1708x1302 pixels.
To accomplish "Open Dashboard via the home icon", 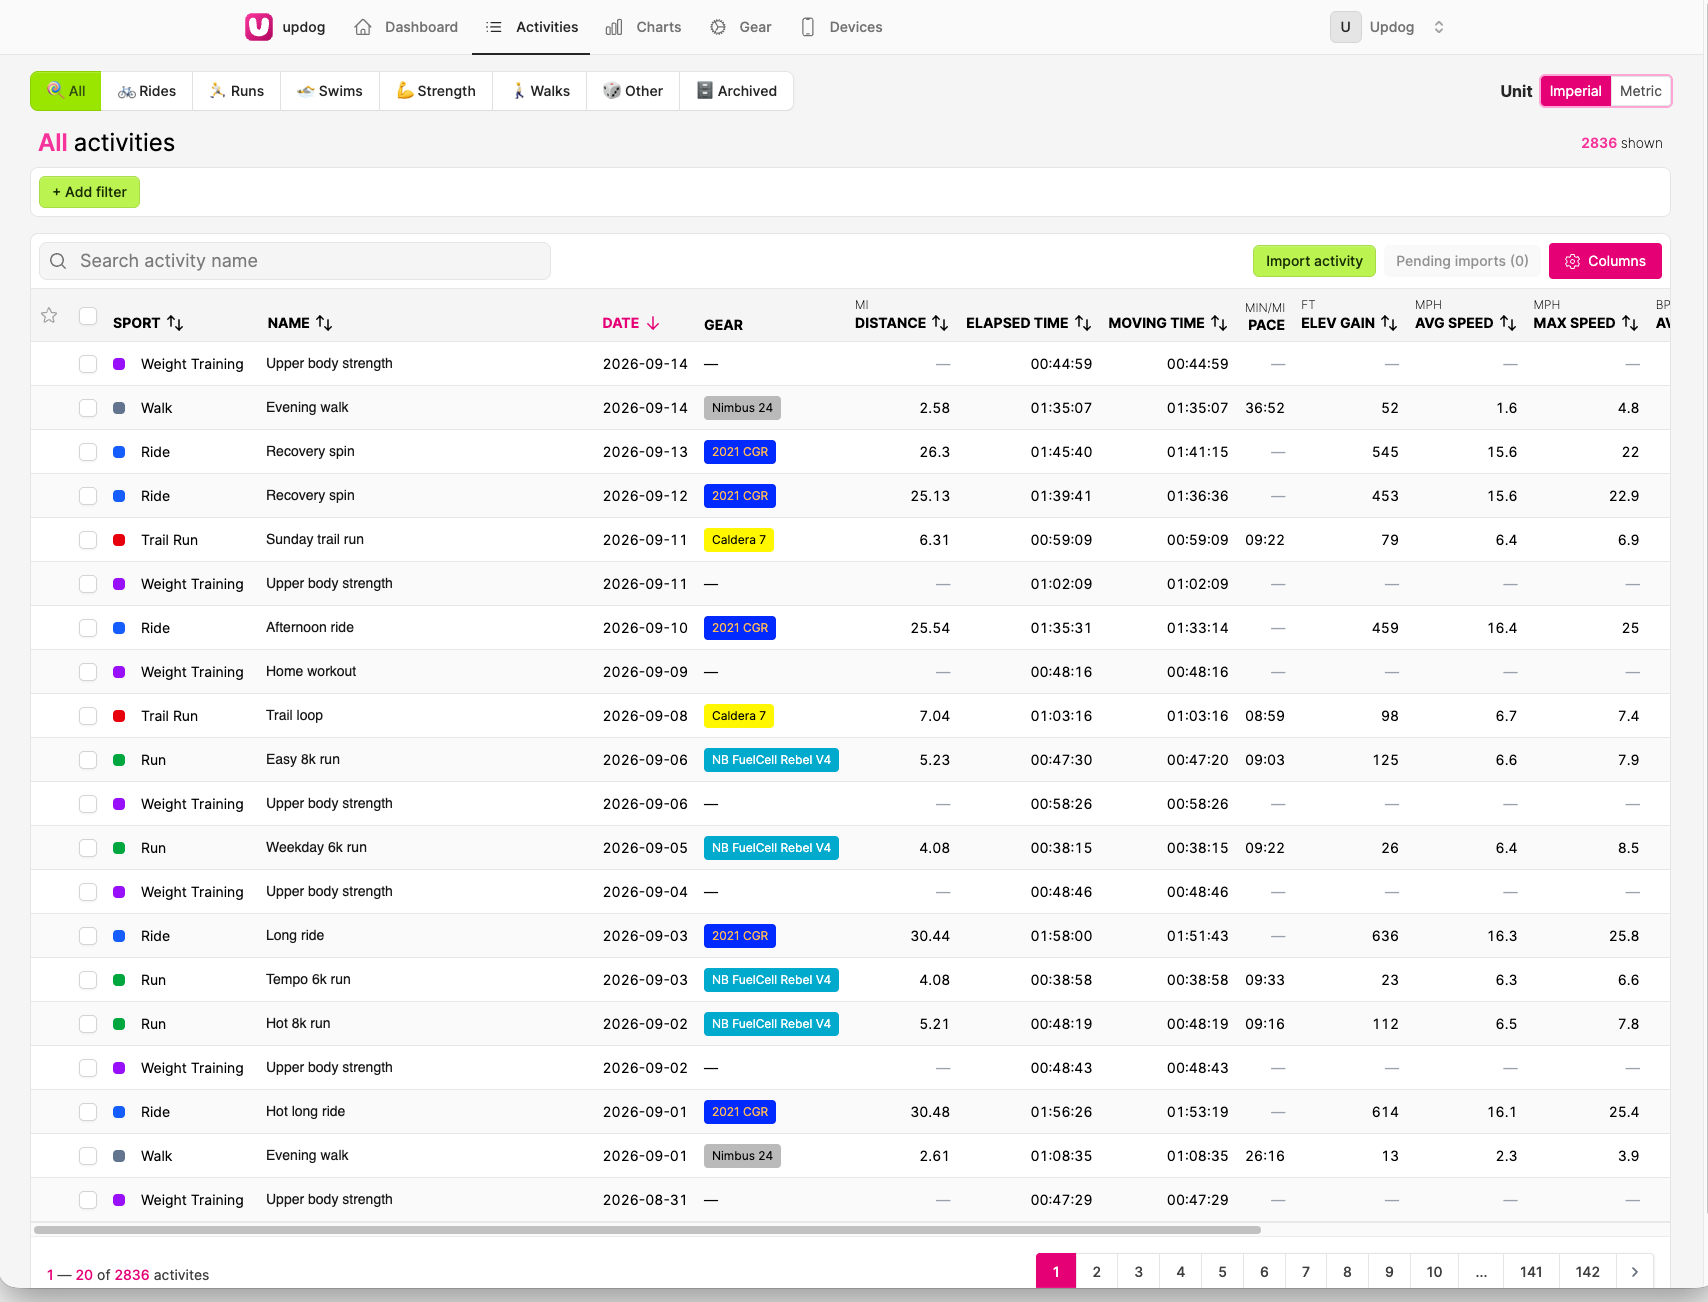I will (363, 27).
